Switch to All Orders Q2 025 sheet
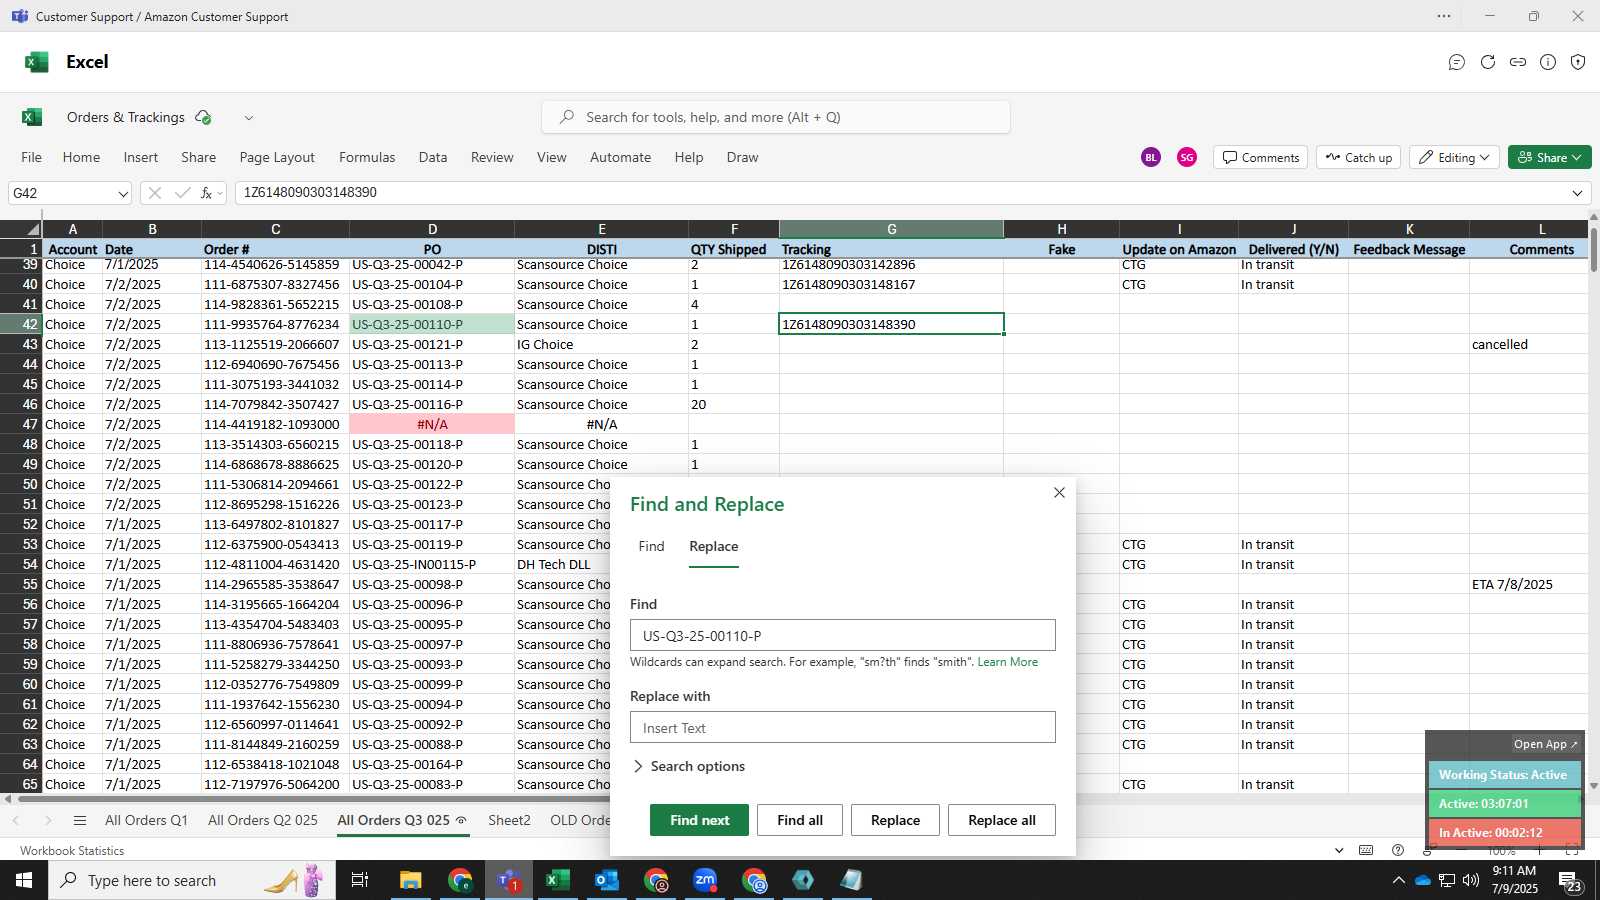Screen dimensions: 1600x900 263,820
